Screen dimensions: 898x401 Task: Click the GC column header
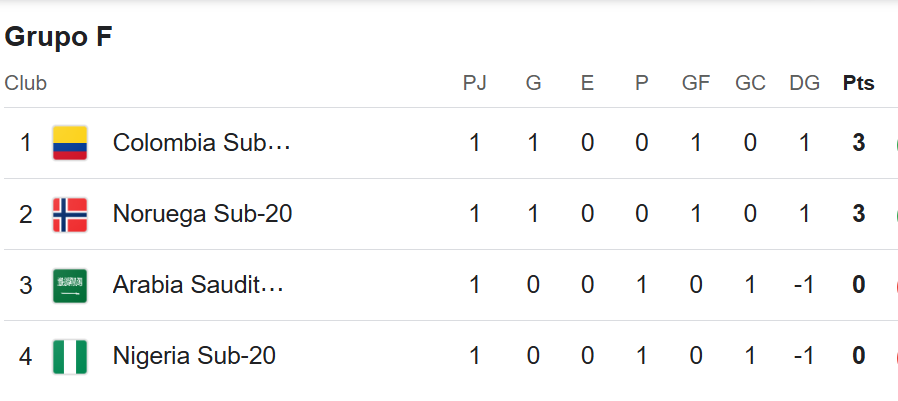point(750,84)
